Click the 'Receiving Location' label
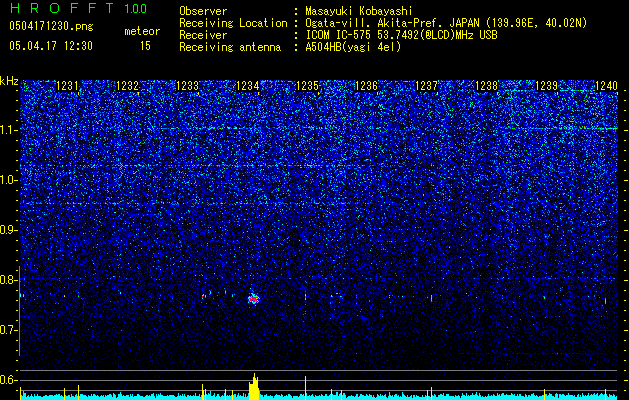Screen dimensions: 629x400 233,23
